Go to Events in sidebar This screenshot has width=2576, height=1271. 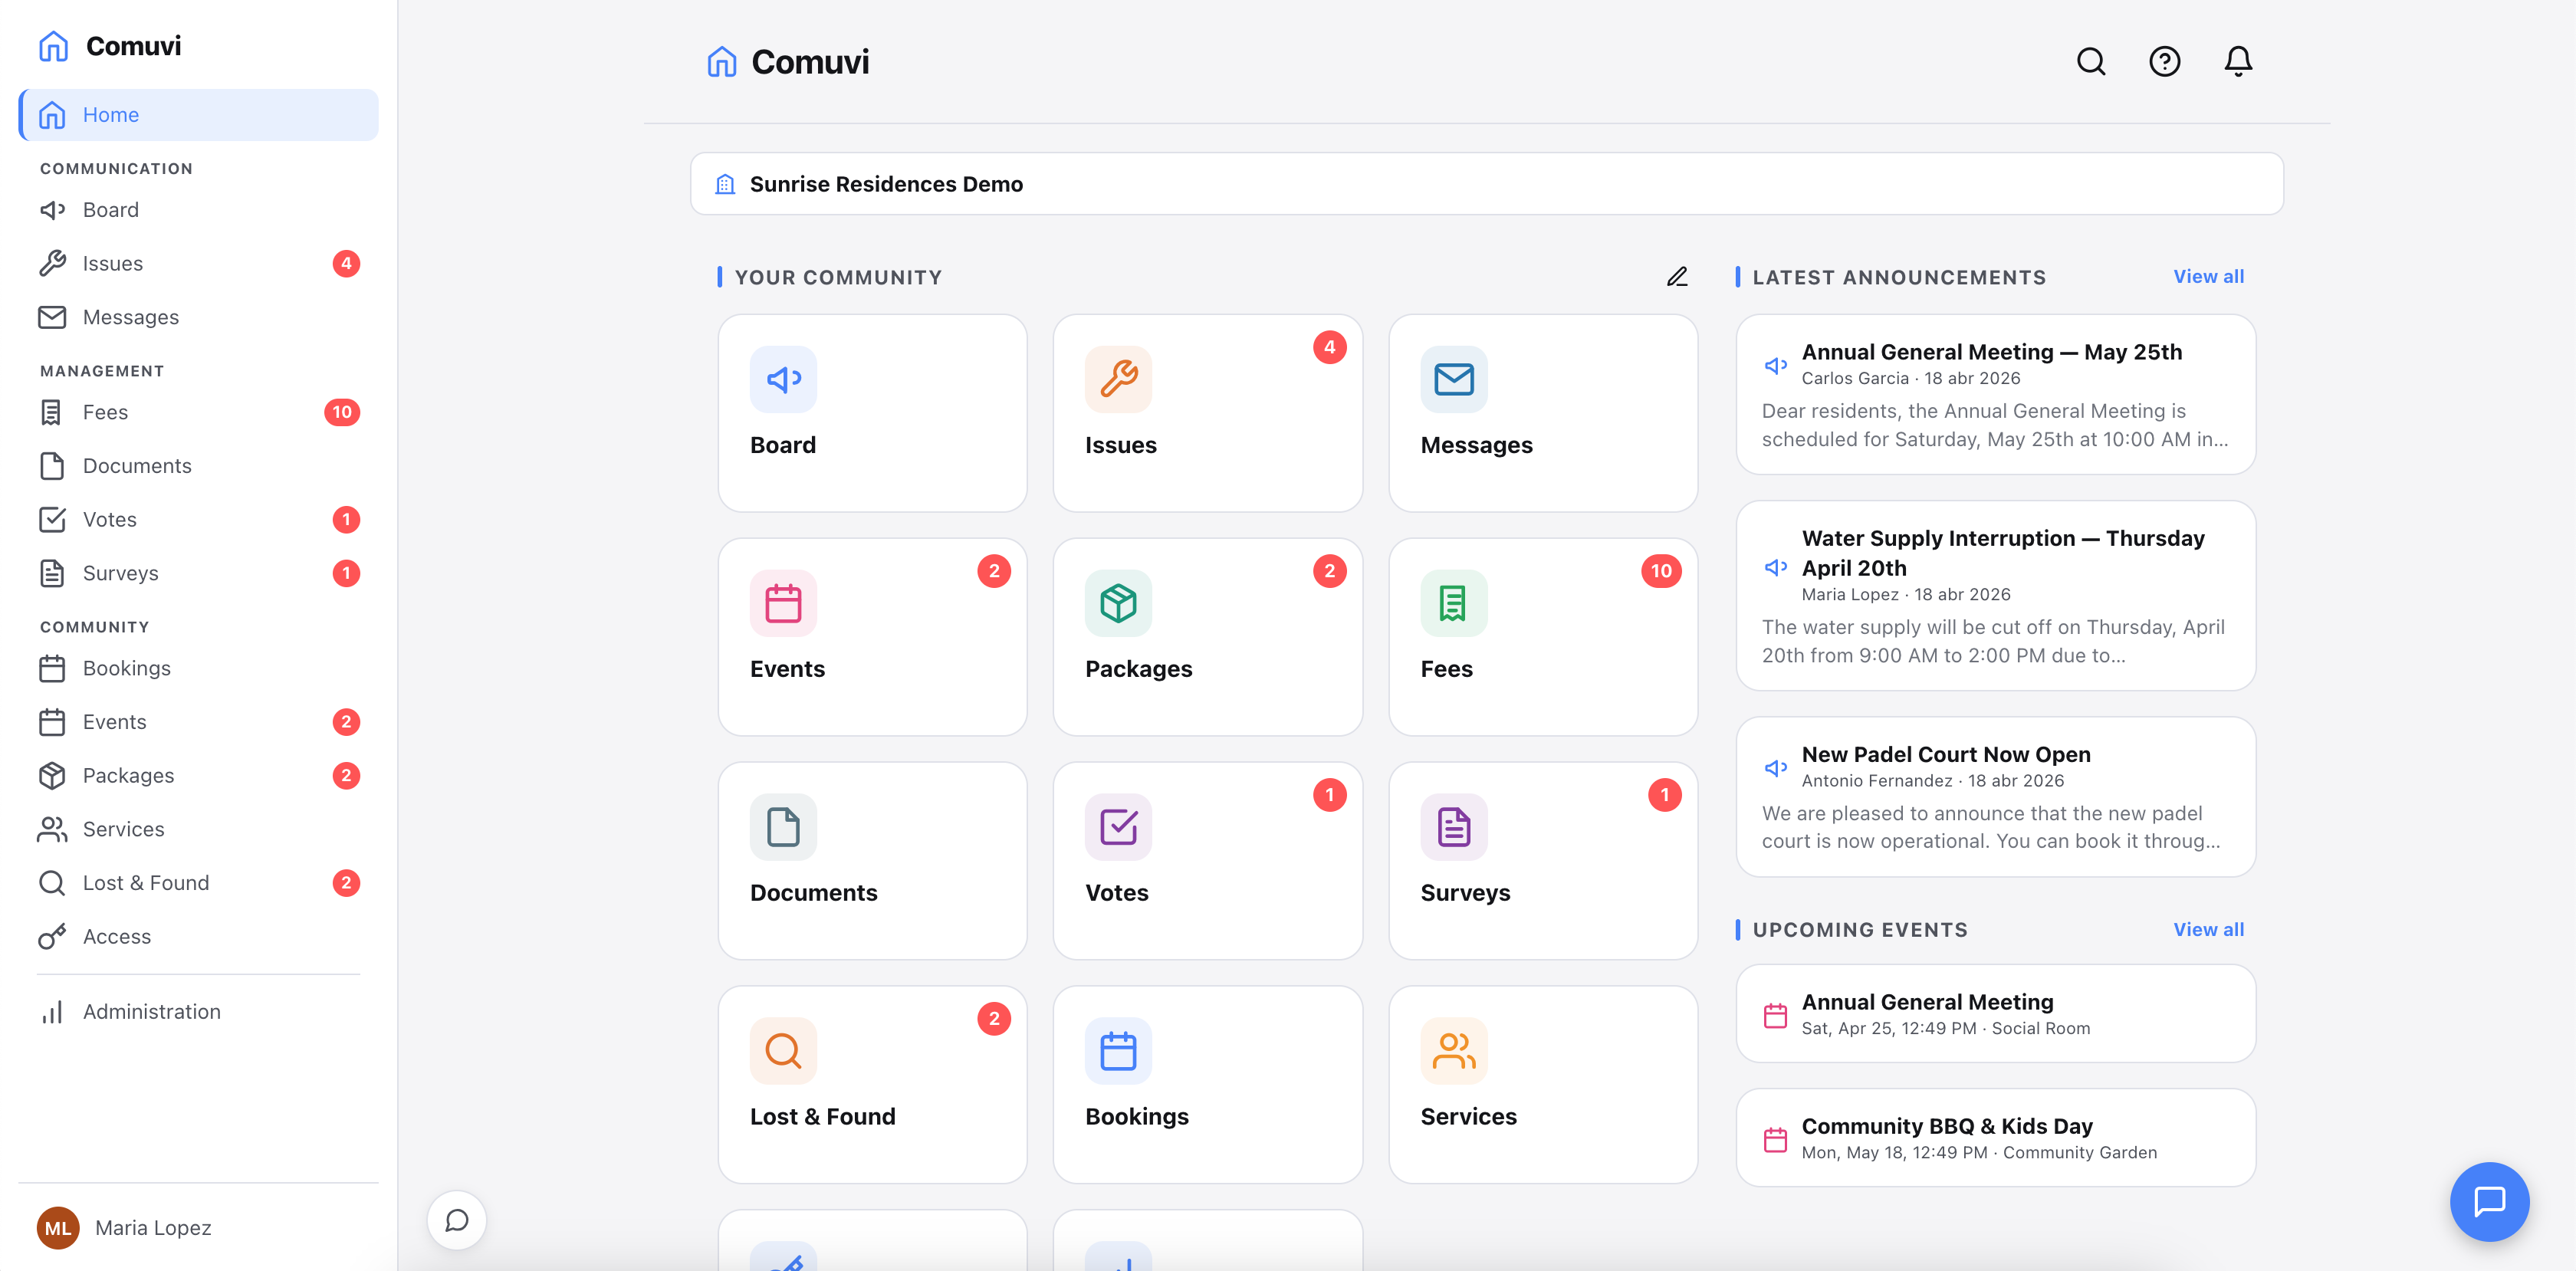(198, 722)
